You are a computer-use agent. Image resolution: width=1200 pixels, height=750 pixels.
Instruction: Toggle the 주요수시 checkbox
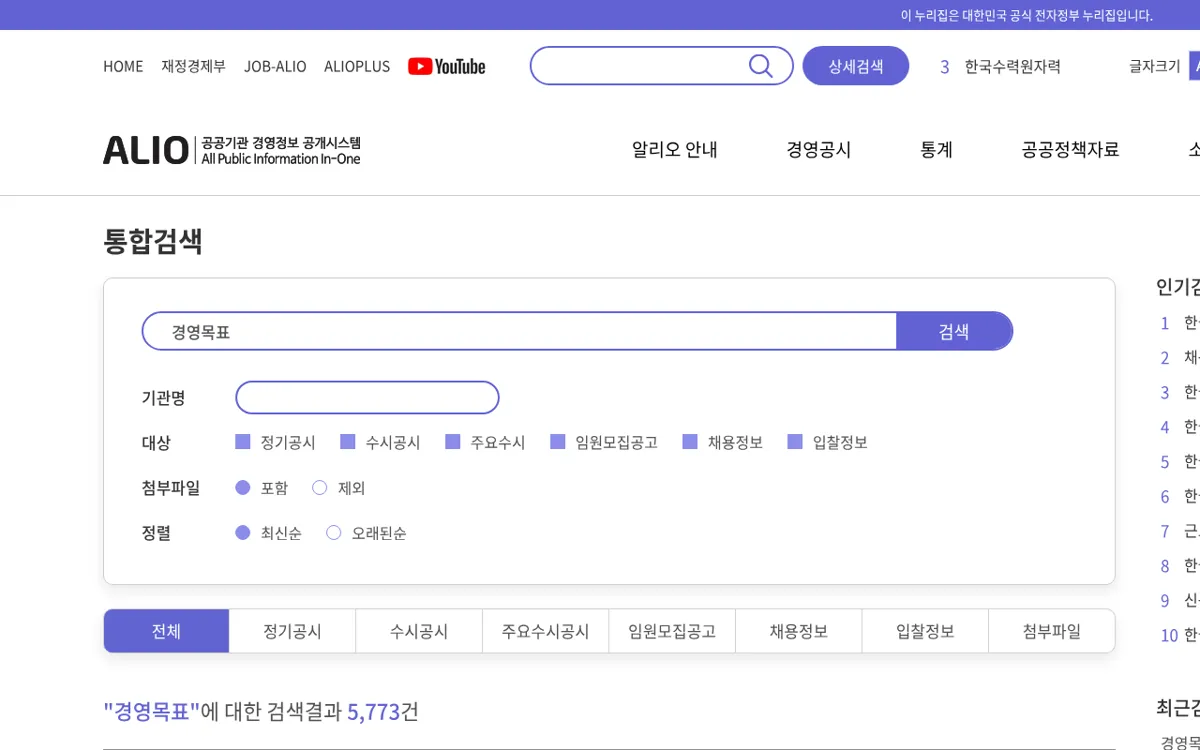coord(452,442)
